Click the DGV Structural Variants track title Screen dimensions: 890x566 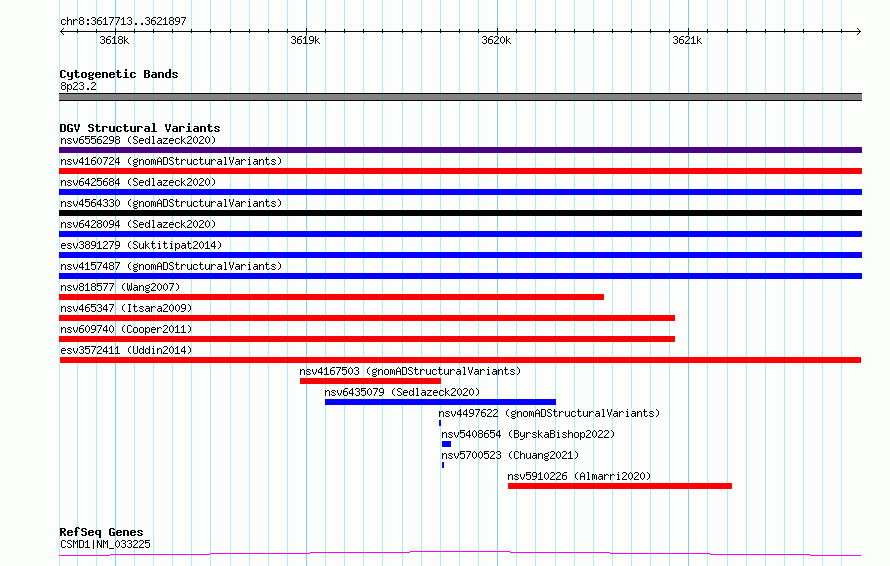(140, 128)
